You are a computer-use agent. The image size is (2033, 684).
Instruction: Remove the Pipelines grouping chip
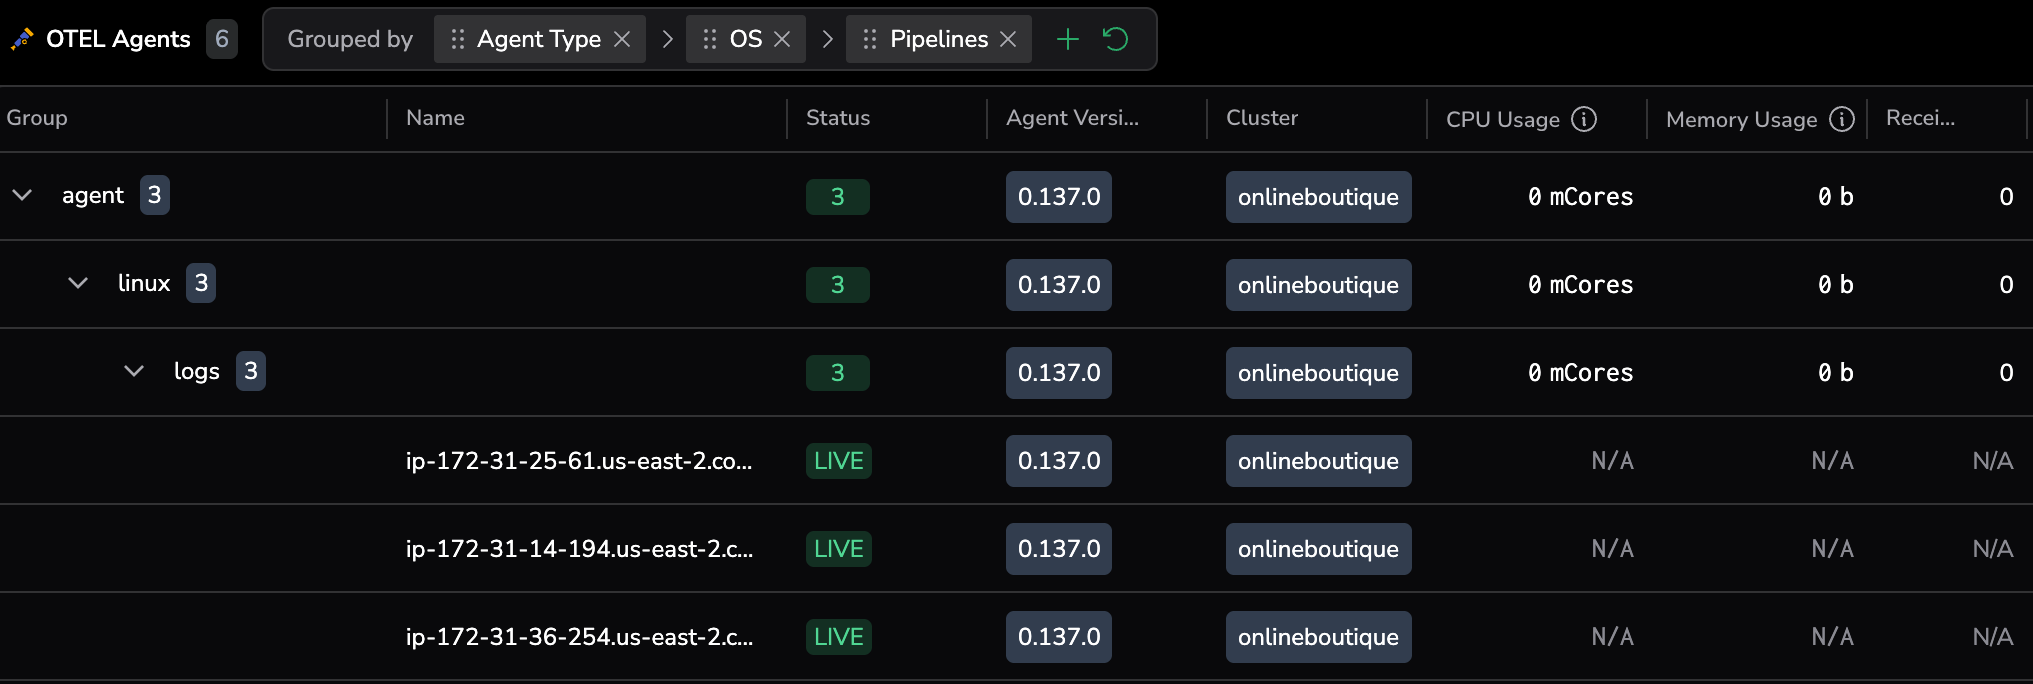[1008, 39]
